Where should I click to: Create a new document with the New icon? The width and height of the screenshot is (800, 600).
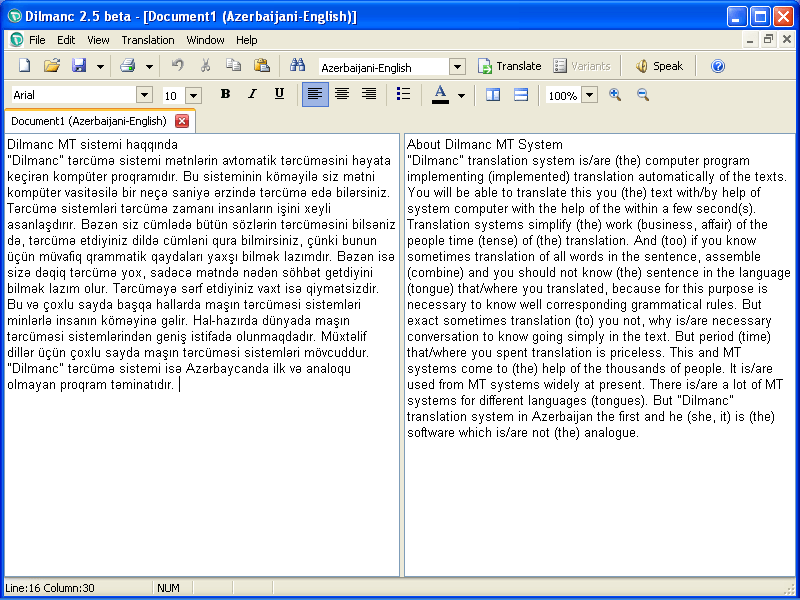(x=24, y=66)
